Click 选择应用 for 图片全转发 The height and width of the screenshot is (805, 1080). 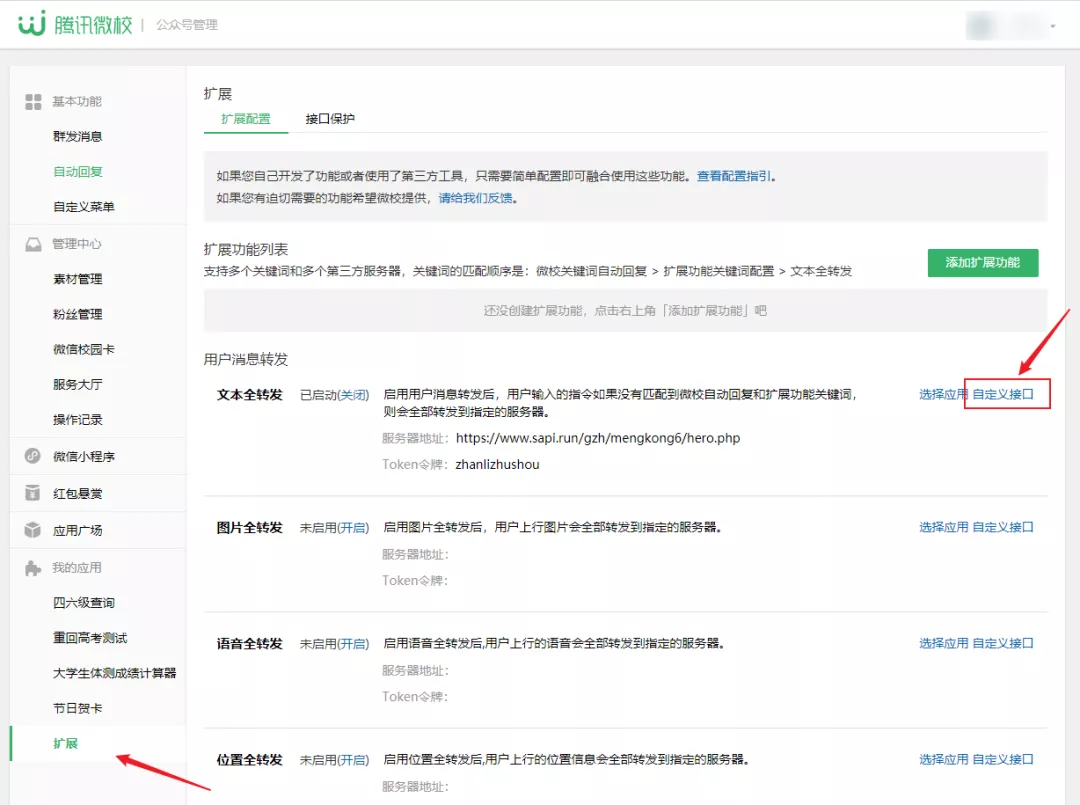coord(944,527)
